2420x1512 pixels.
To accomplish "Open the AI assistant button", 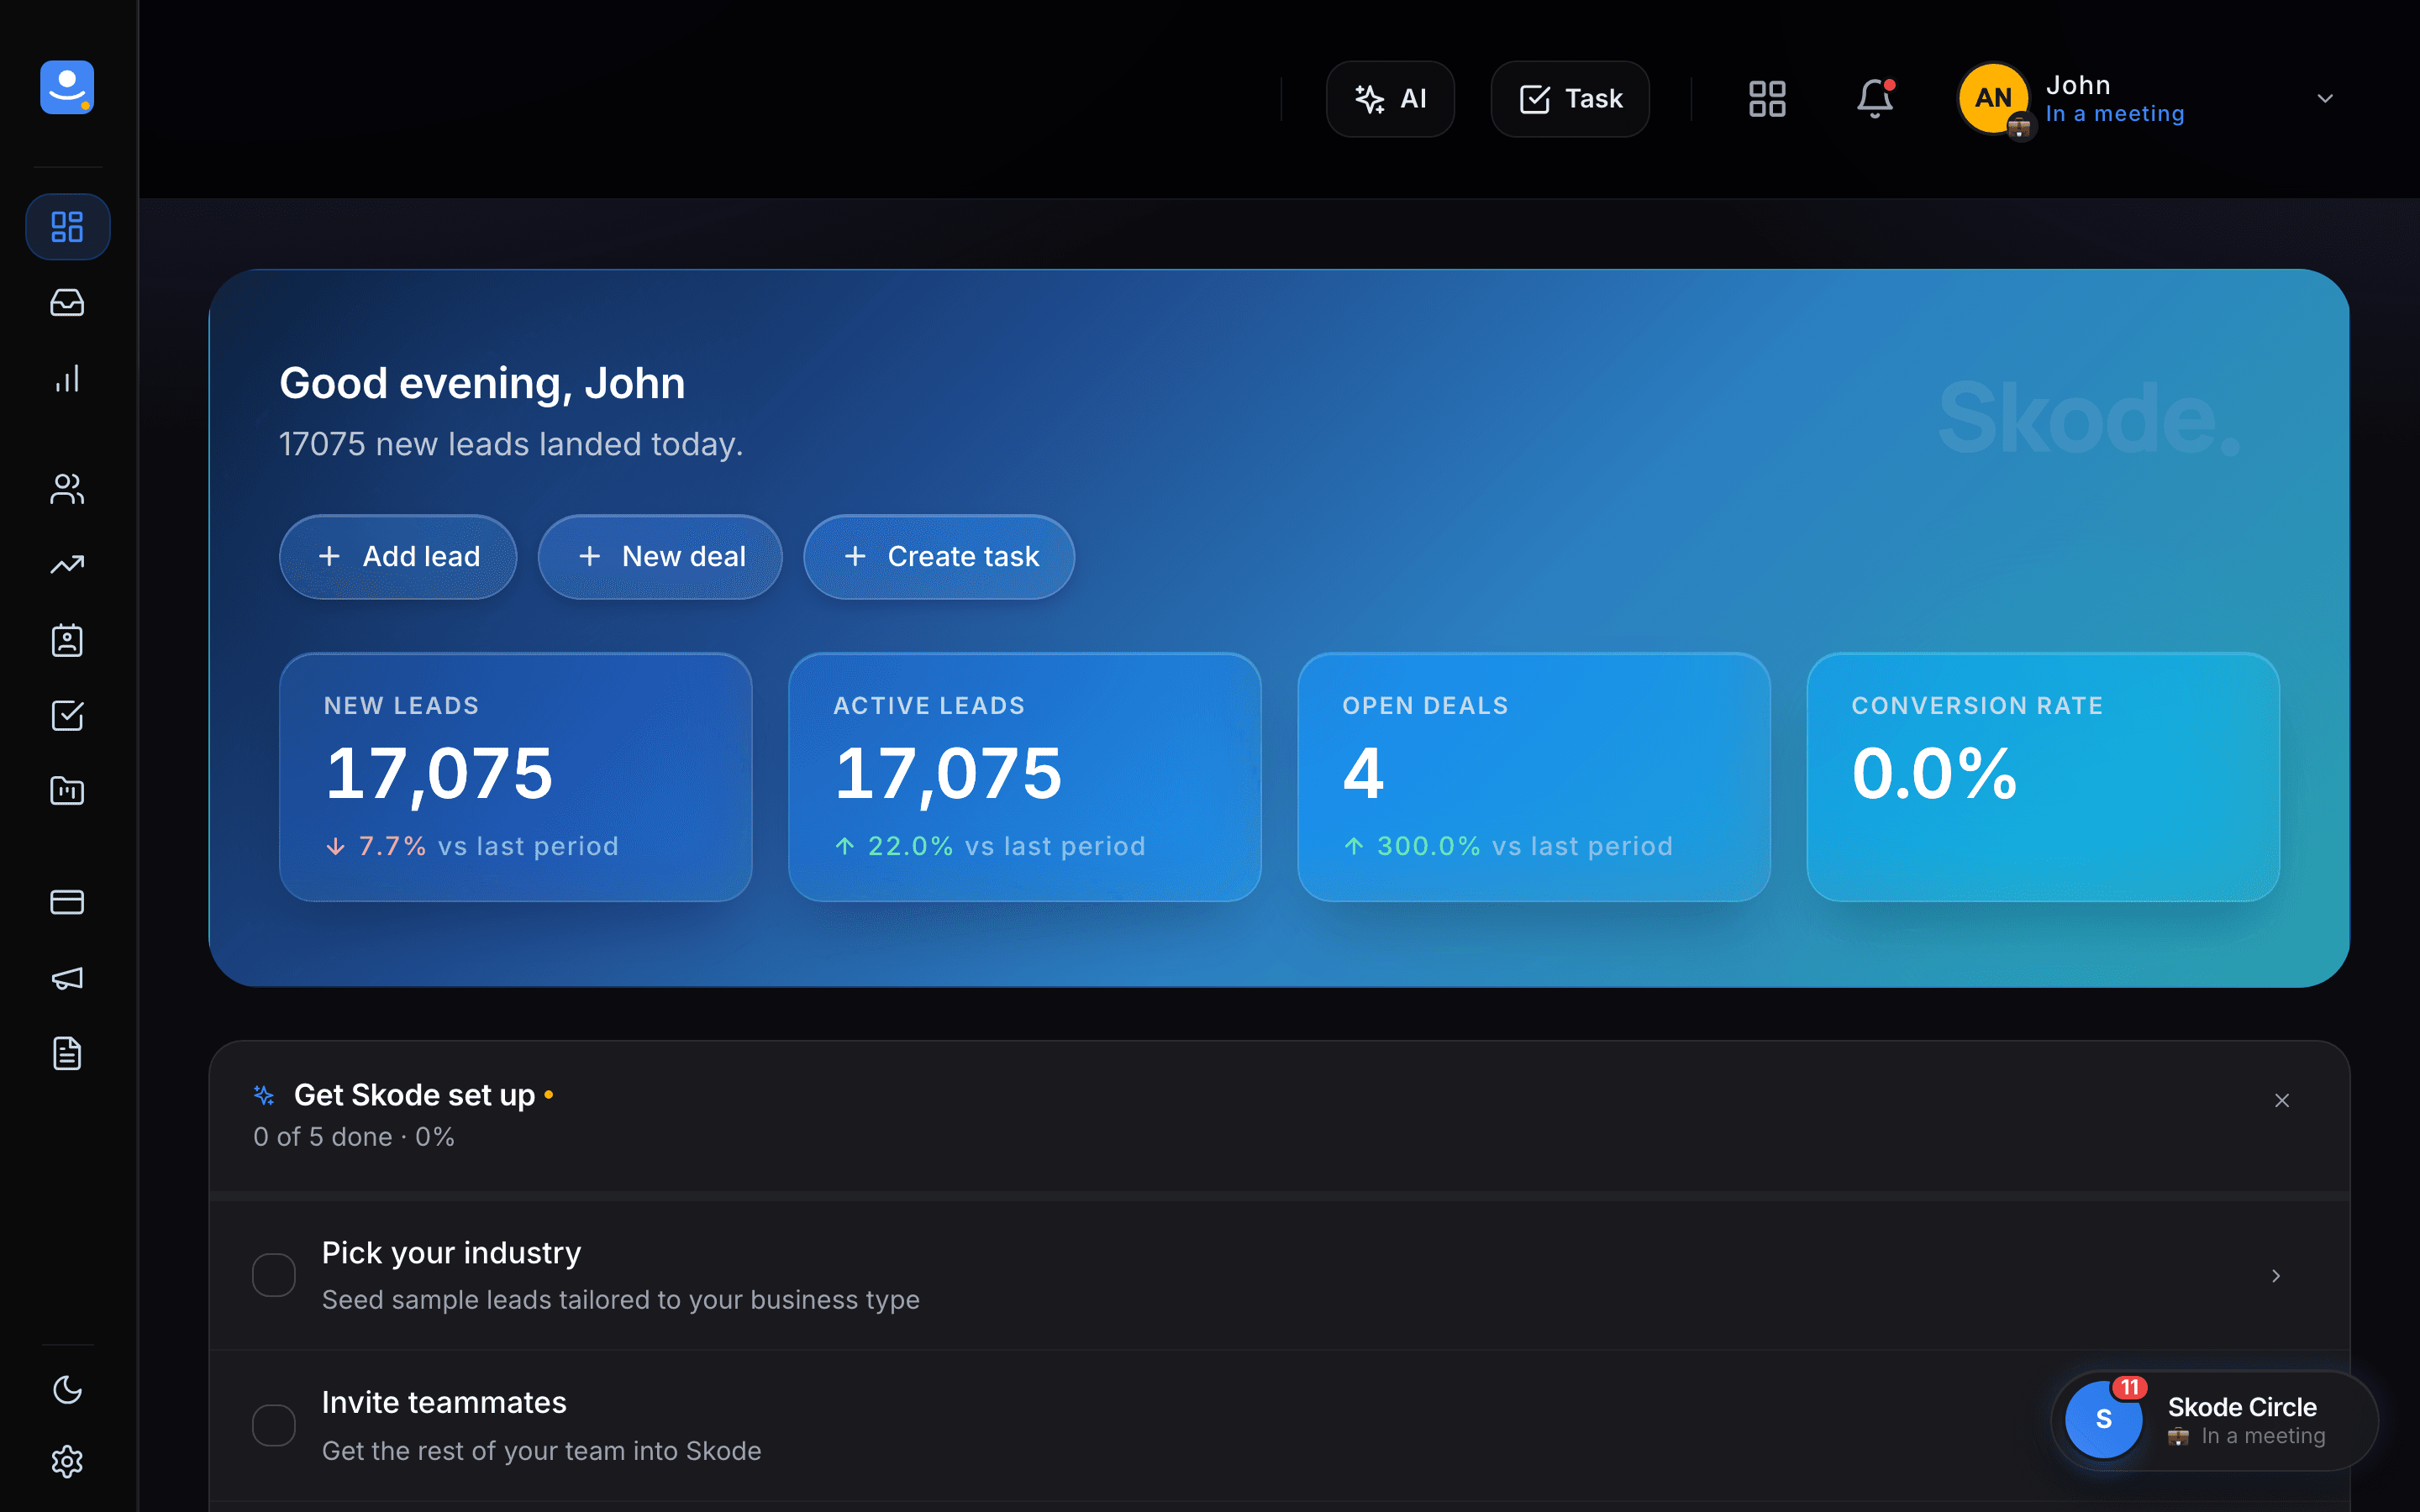I will (x=1390, y=99).
